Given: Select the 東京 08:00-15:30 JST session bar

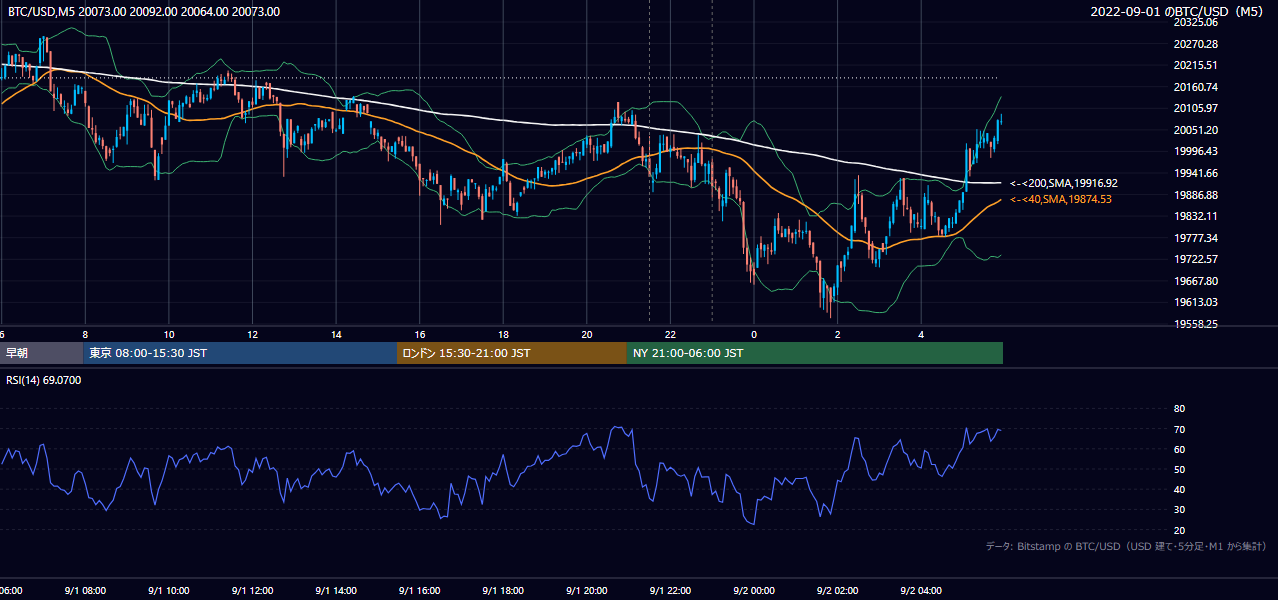Looking at the screenshot, I should click(x=240, y=353).
